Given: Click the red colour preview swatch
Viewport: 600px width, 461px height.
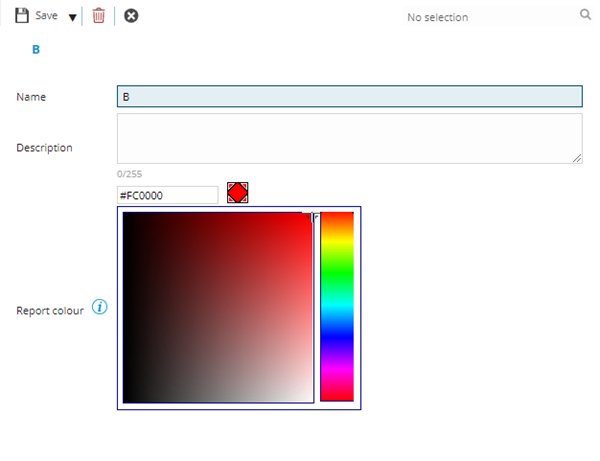Looking at the screenshot, I should (237, 193).
